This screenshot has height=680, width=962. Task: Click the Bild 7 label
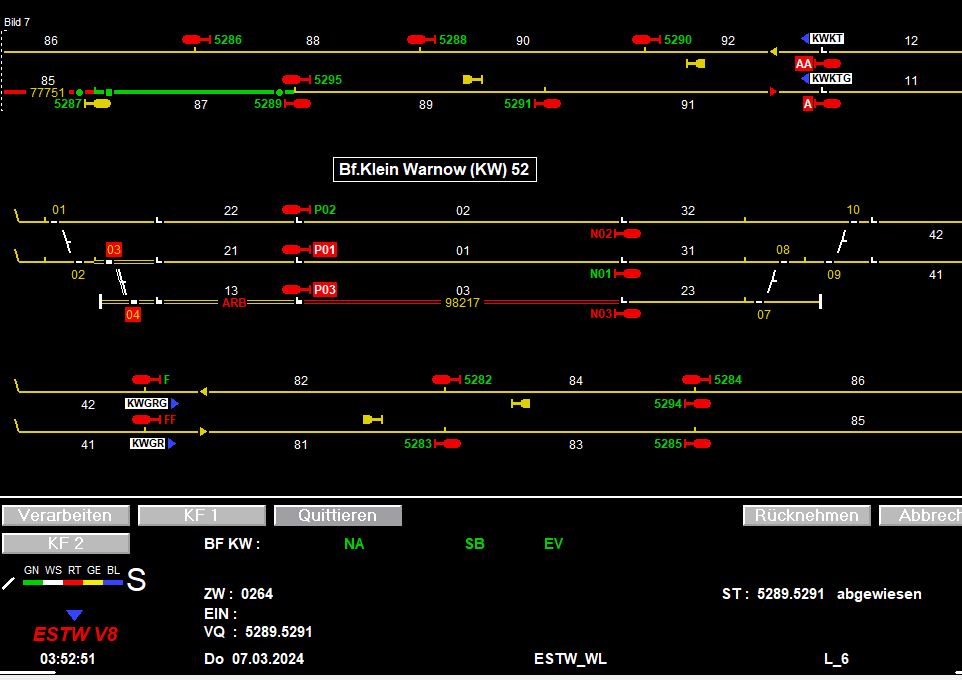[x=17, y=22]
